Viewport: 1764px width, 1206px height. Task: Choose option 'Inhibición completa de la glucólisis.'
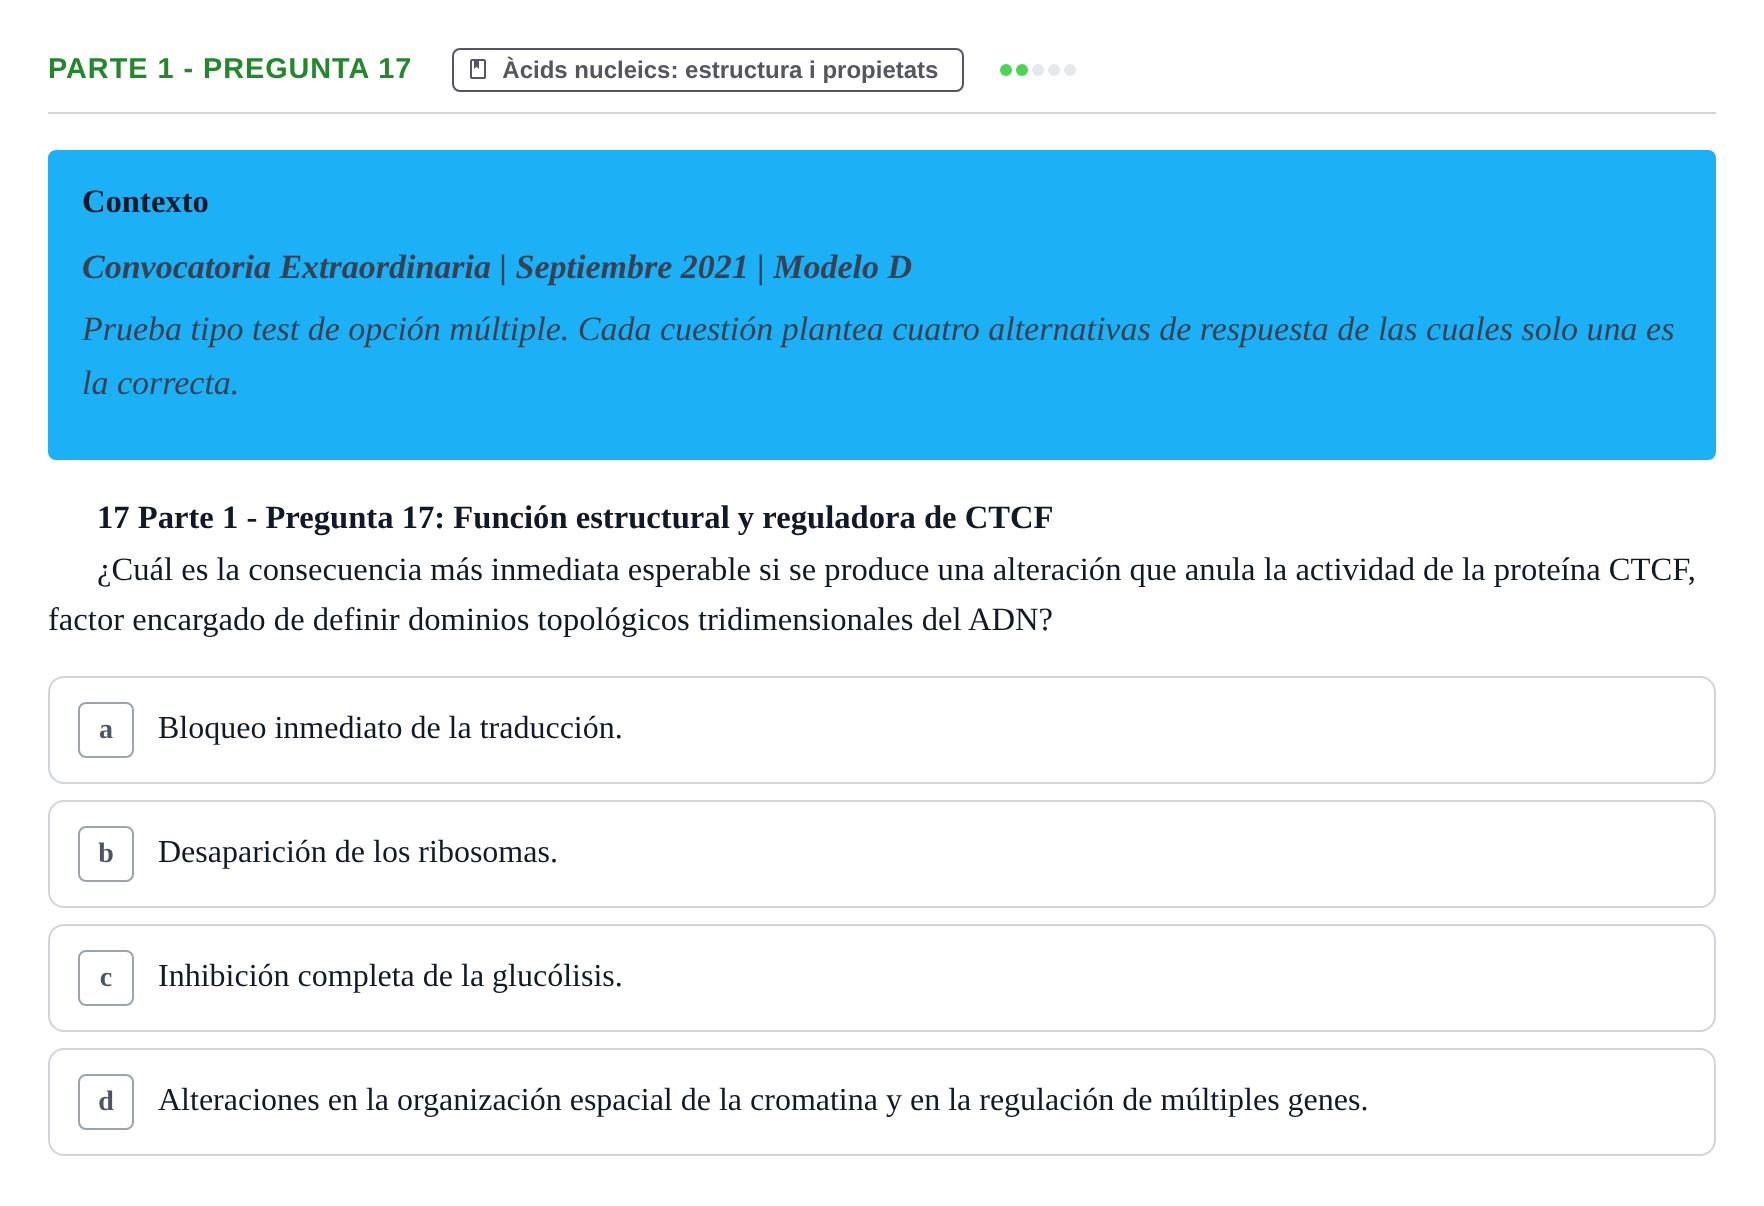pyautogui.click(x=881, y=978)
